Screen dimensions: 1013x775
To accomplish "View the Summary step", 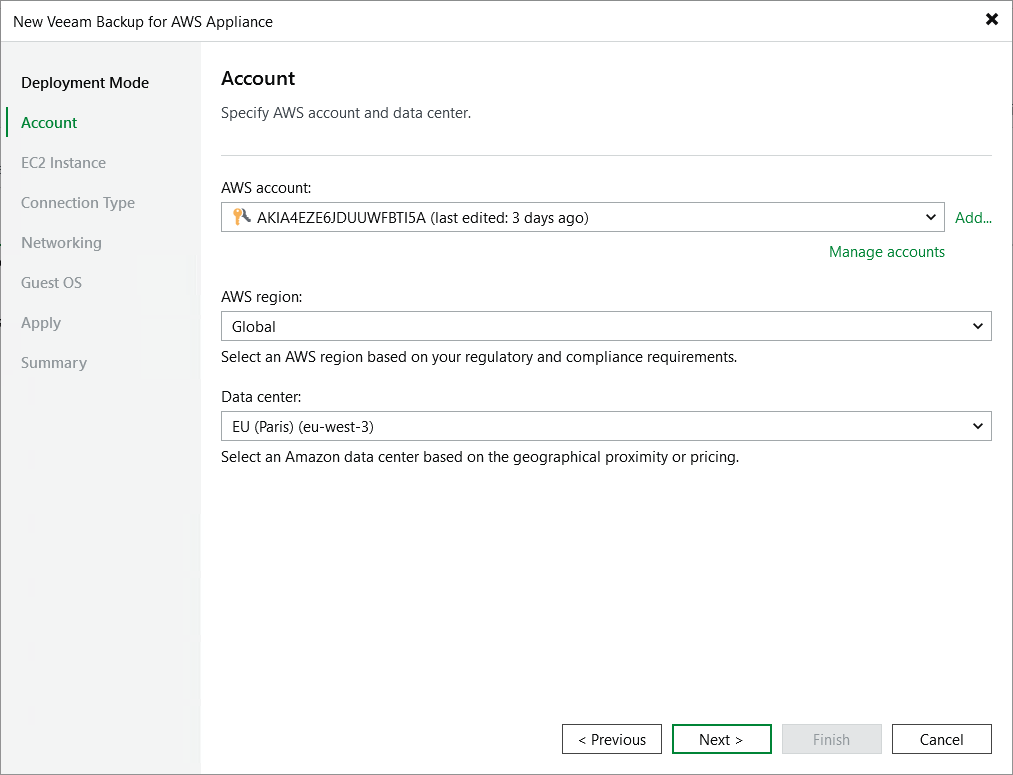I will coord(53,362).
